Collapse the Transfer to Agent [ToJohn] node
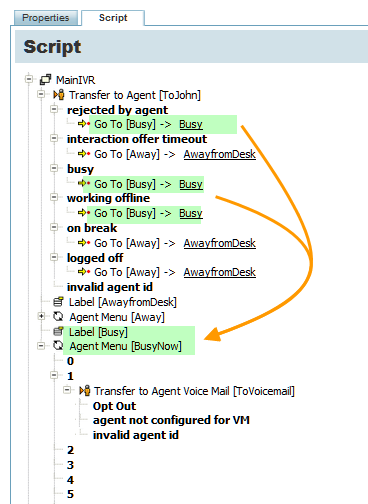Screen dimensions: 368x504 (41, 94)
